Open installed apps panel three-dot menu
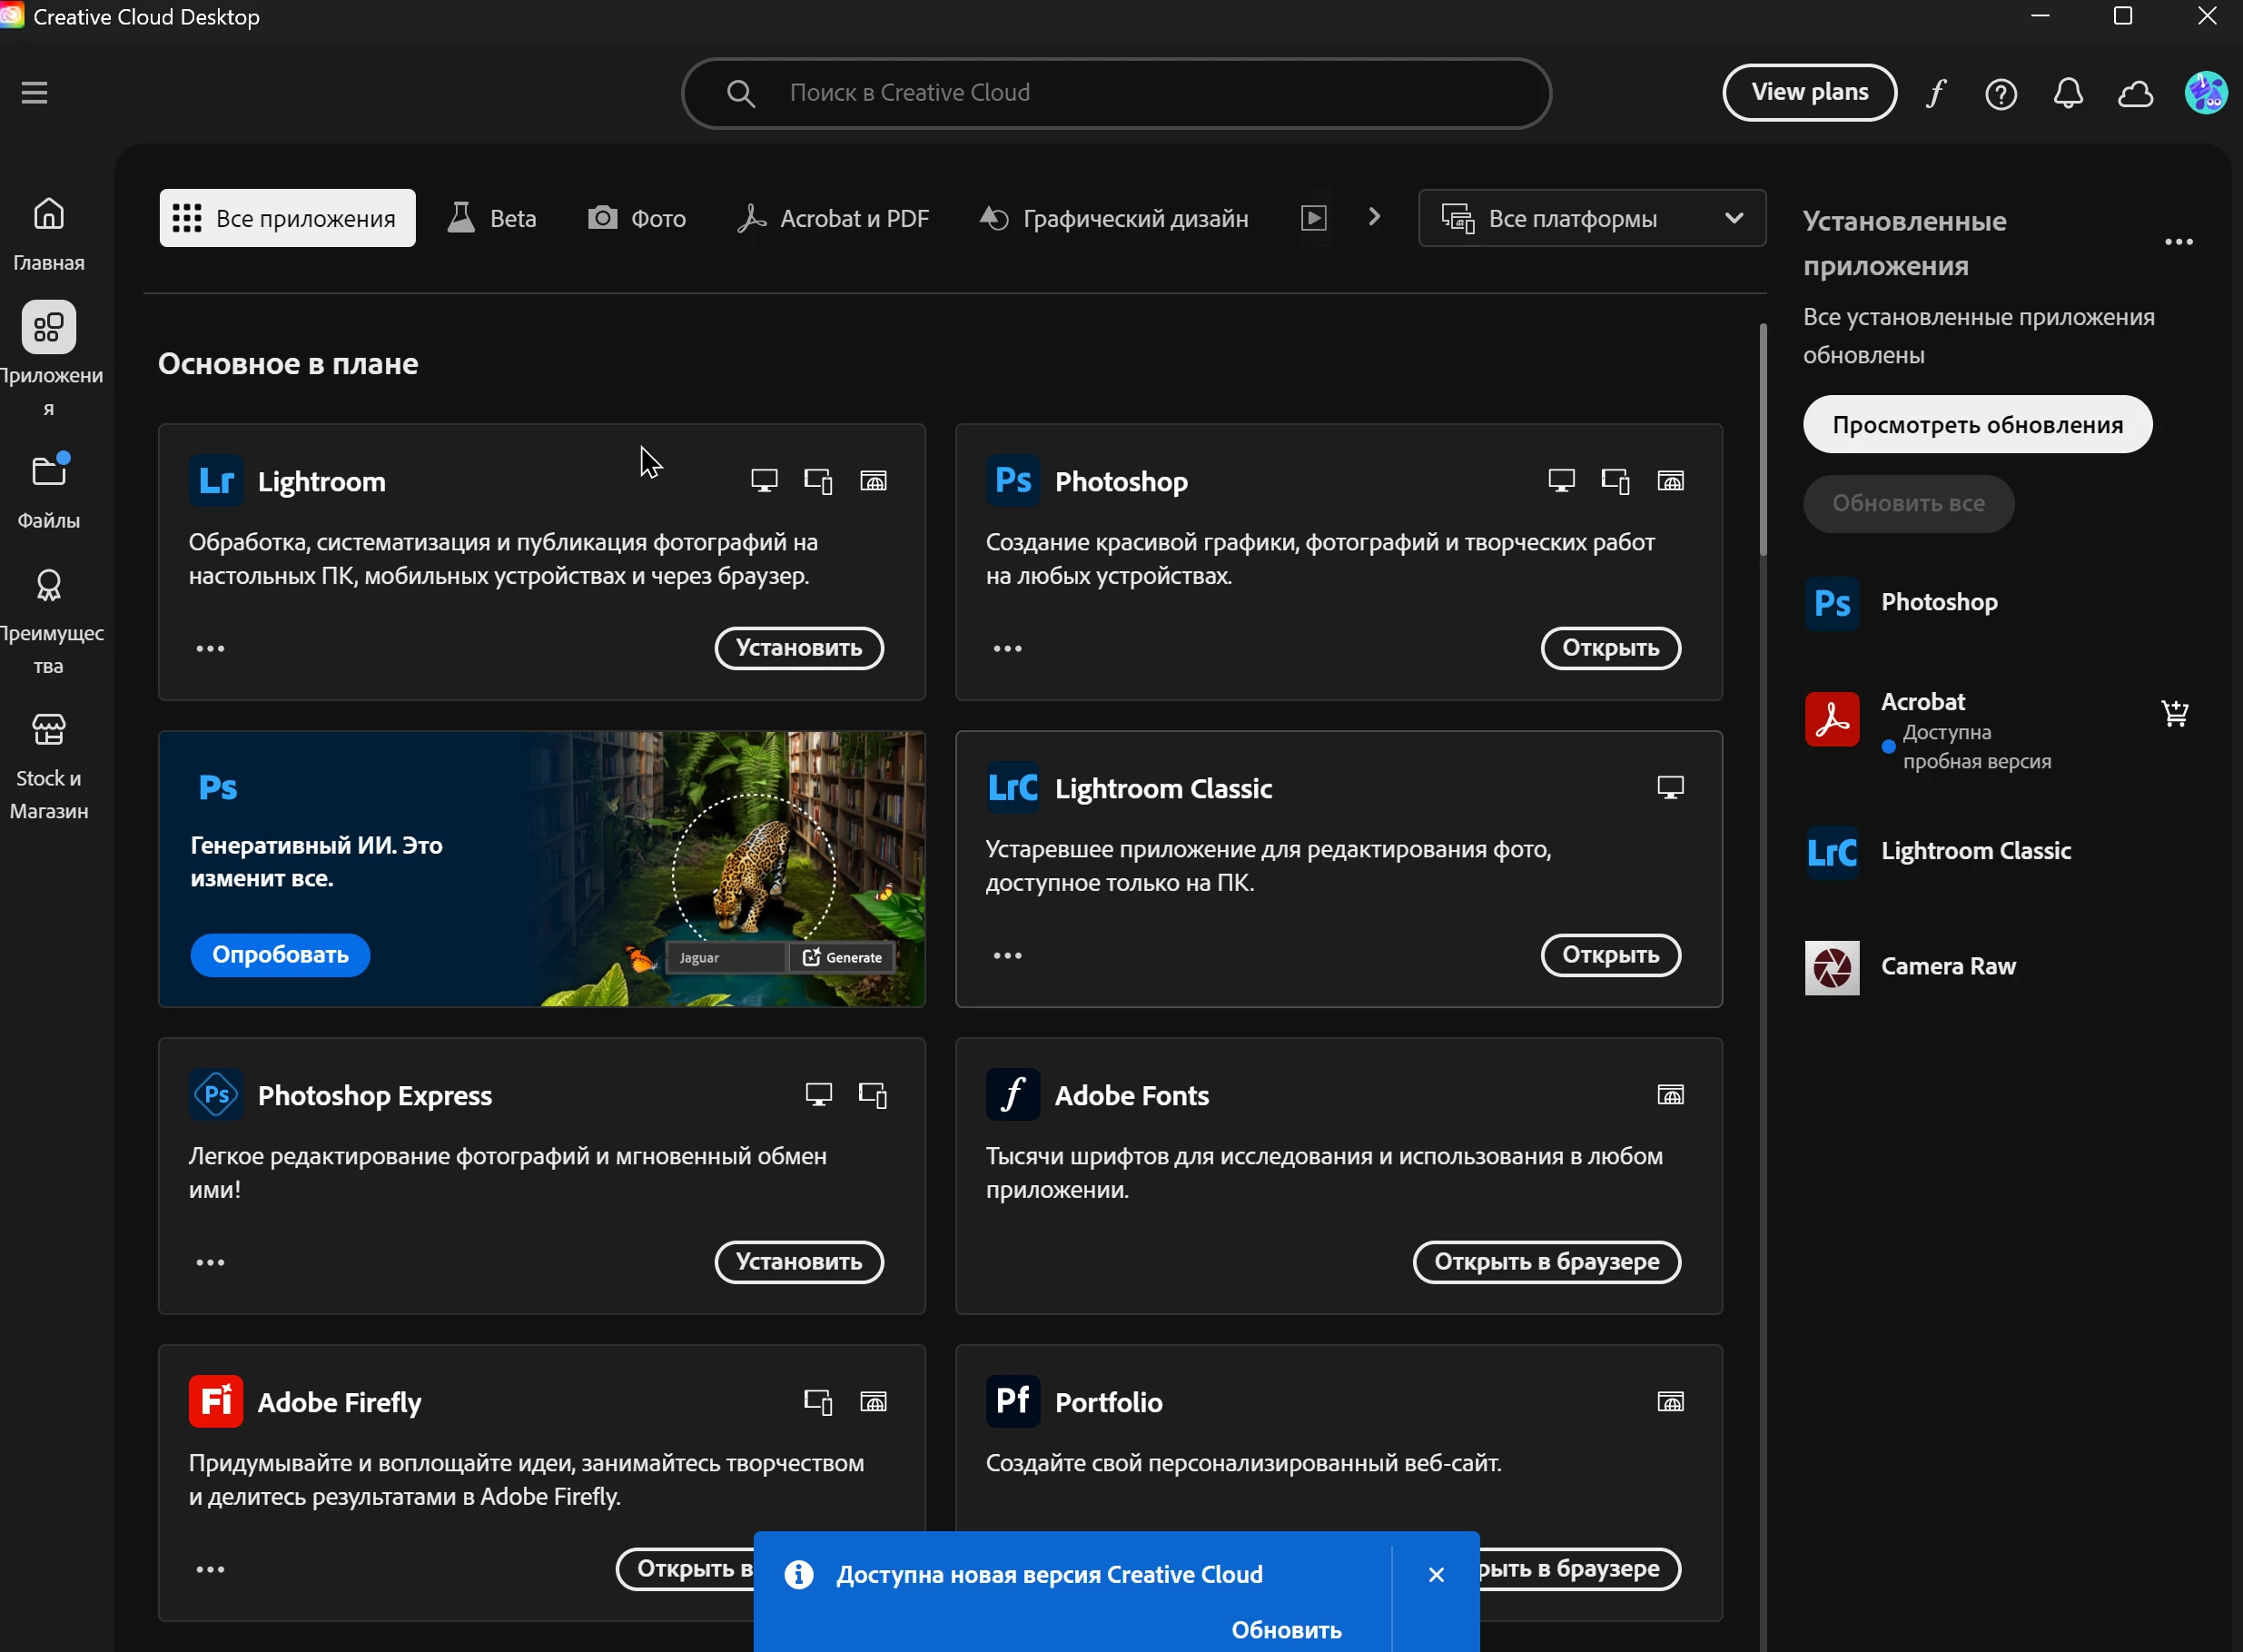 pyautogui.click(x=2178, y=242)
